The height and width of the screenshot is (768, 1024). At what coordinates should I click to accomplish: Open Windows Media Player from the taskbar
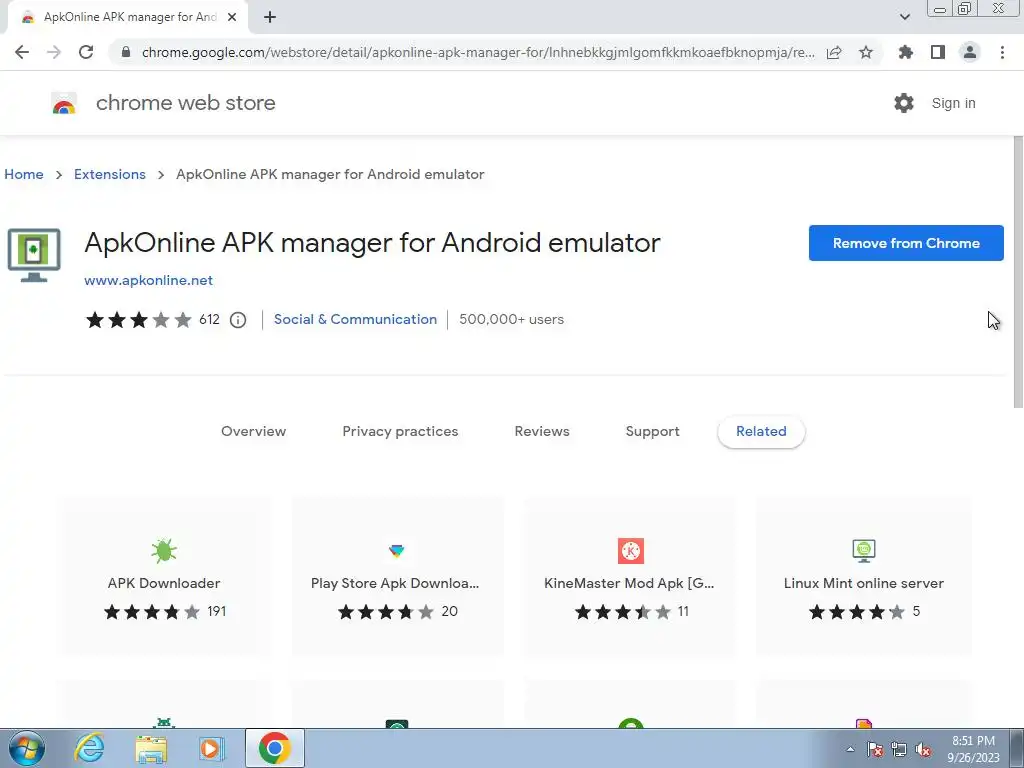point(211,748)
